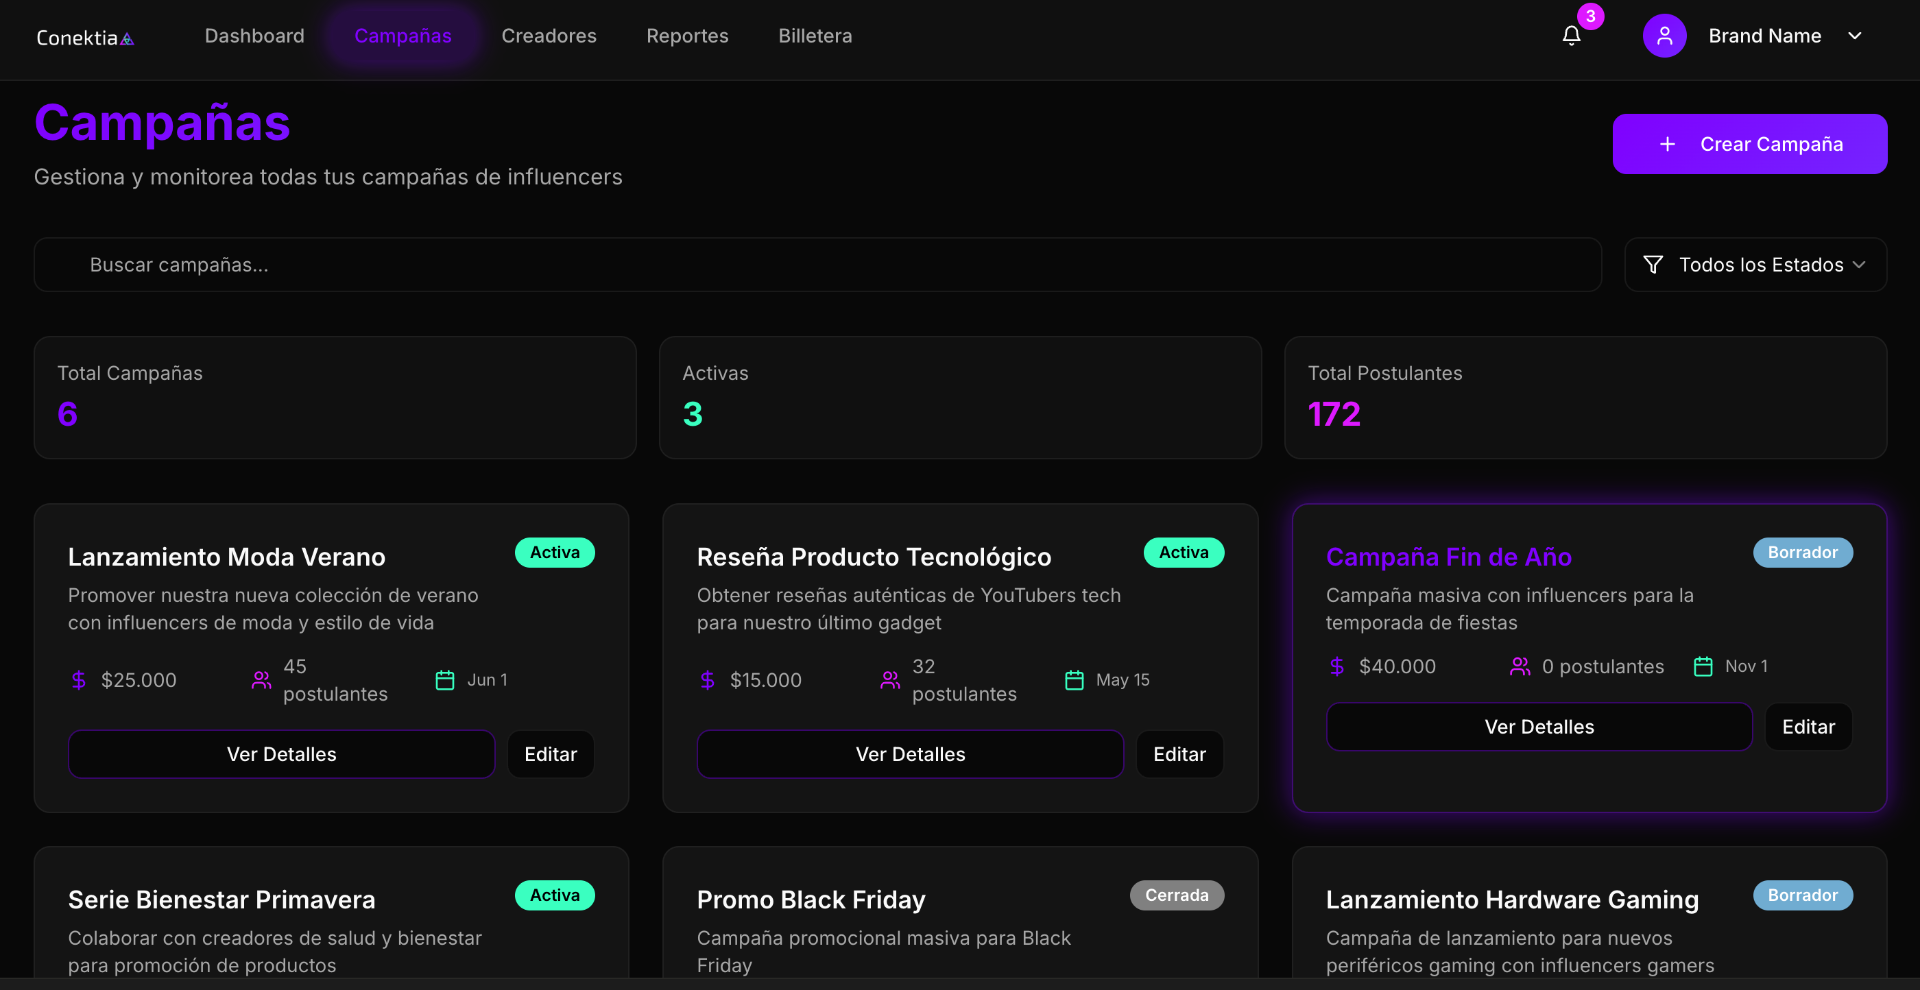Open the chevron next to Brand Name
The height and width of the screenshot is (990, 1920).
[1855, 35]
